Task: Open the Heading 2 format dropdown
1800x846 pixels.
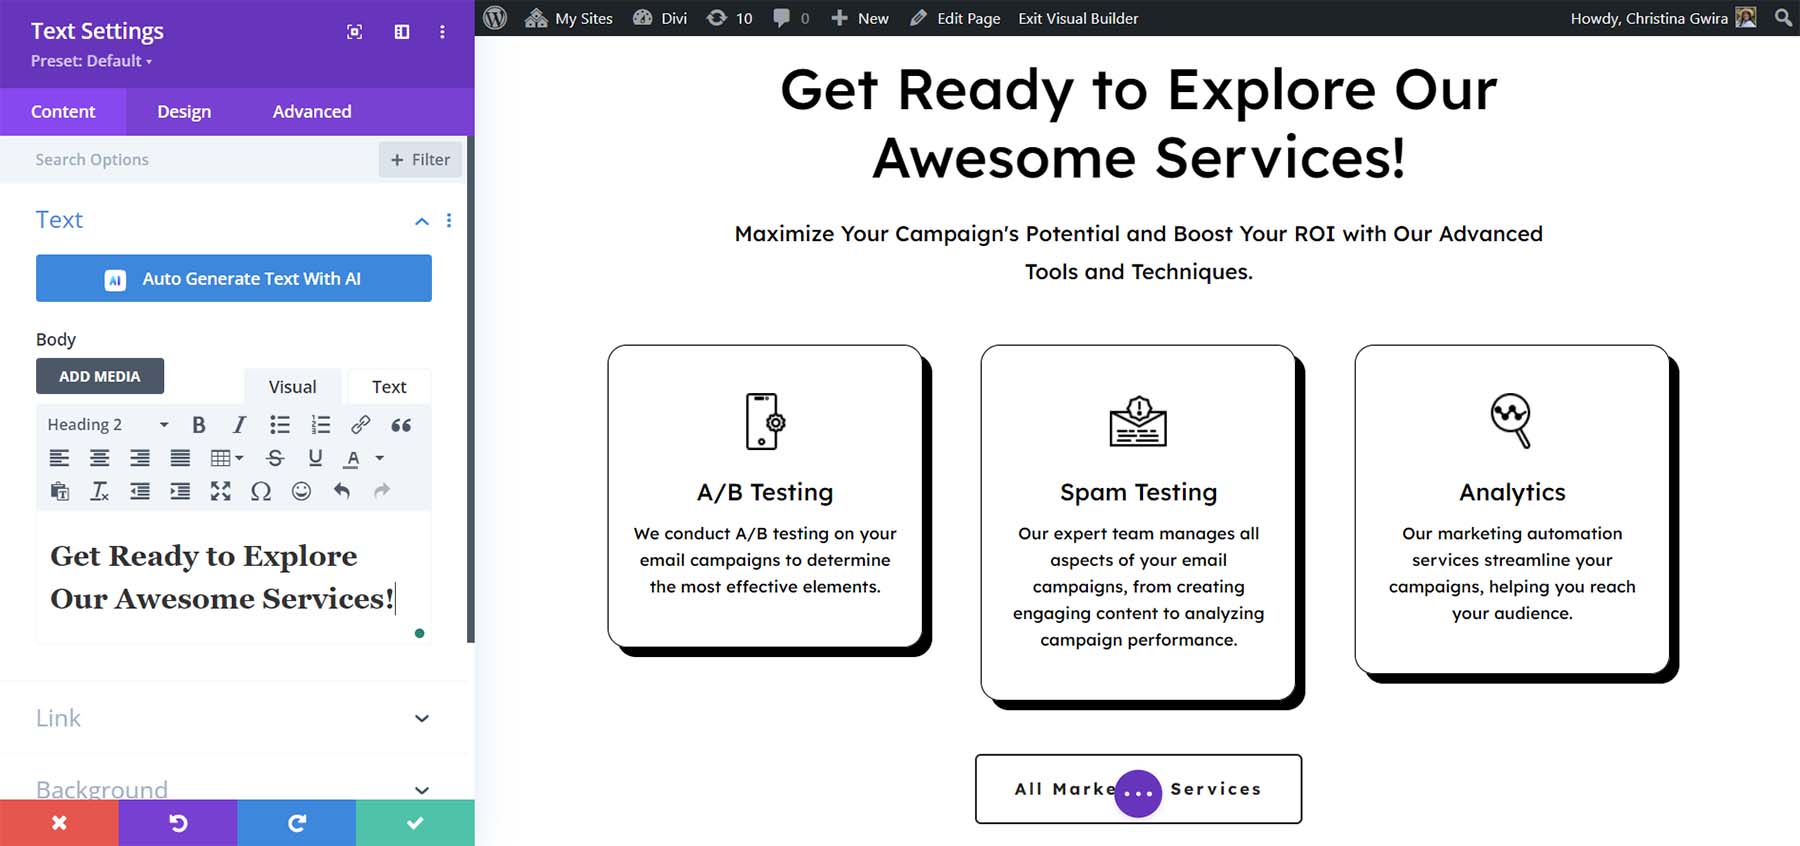Action: (108, 425)
